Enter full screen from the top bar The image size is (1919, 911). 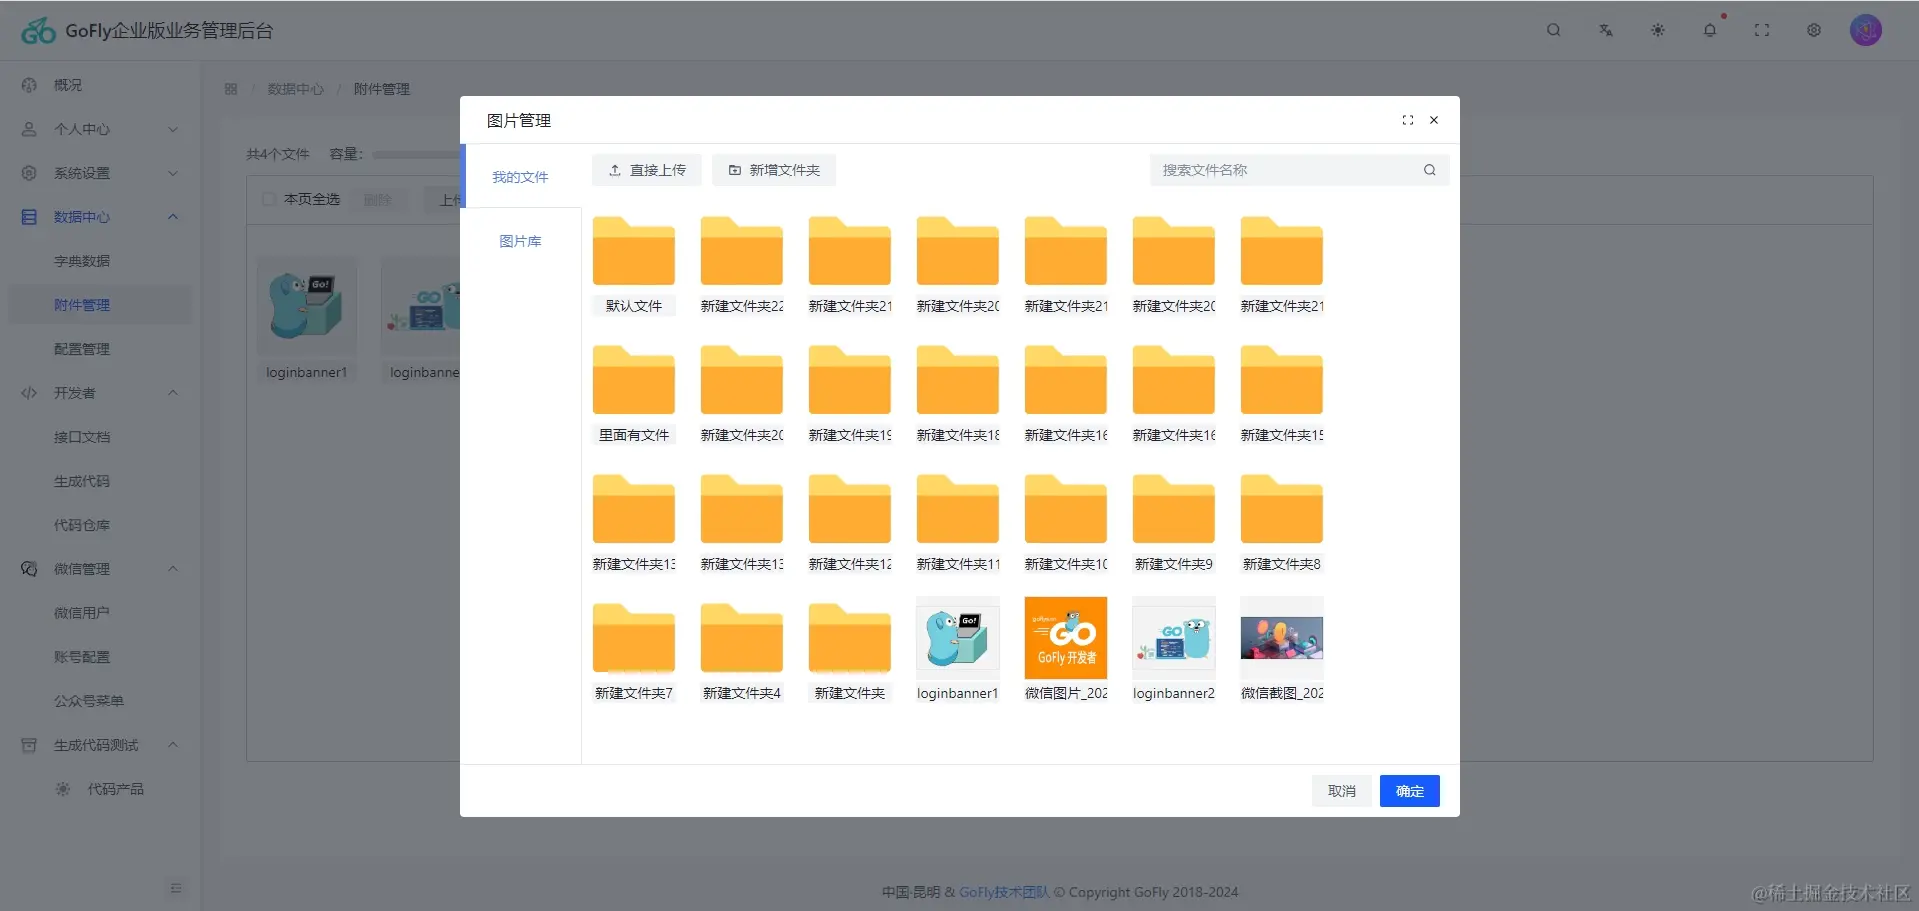pos(1762,30)
